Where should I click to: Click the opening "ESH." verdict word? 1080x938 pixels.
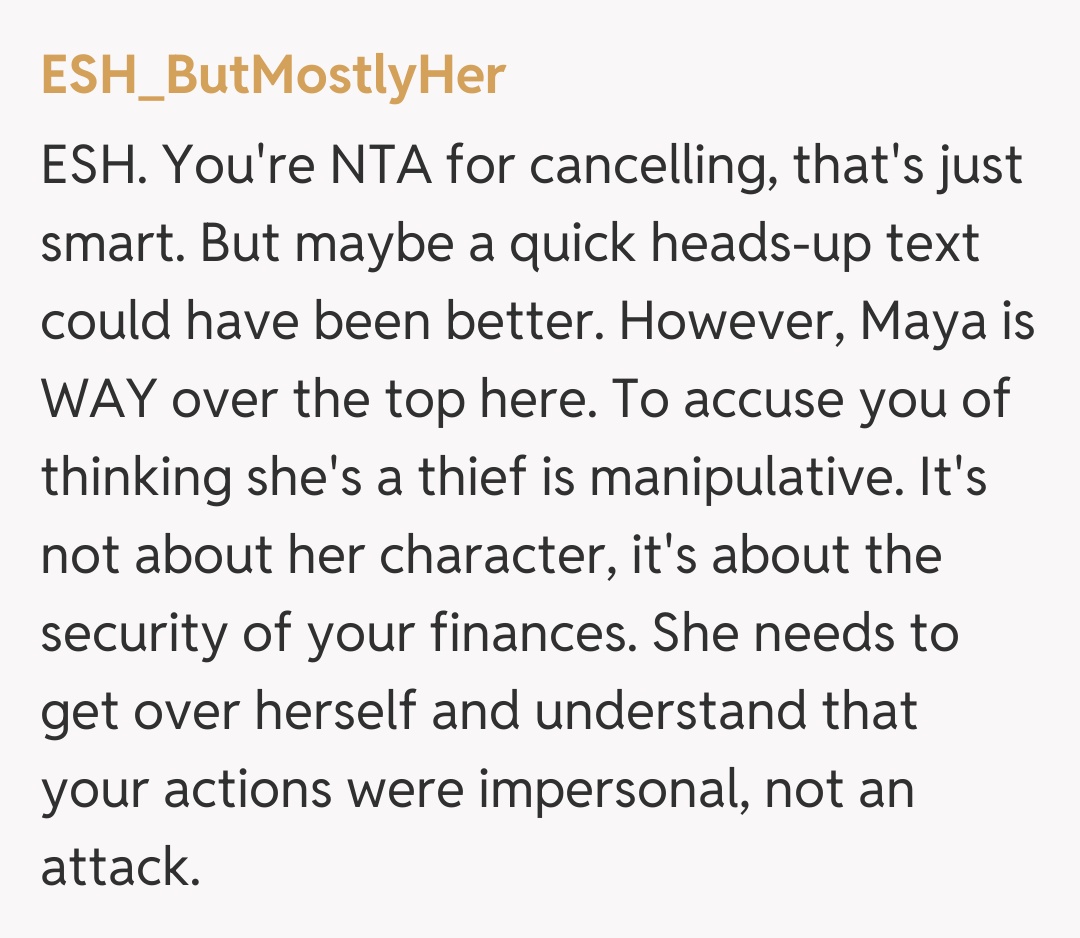(x=95, y=167)
